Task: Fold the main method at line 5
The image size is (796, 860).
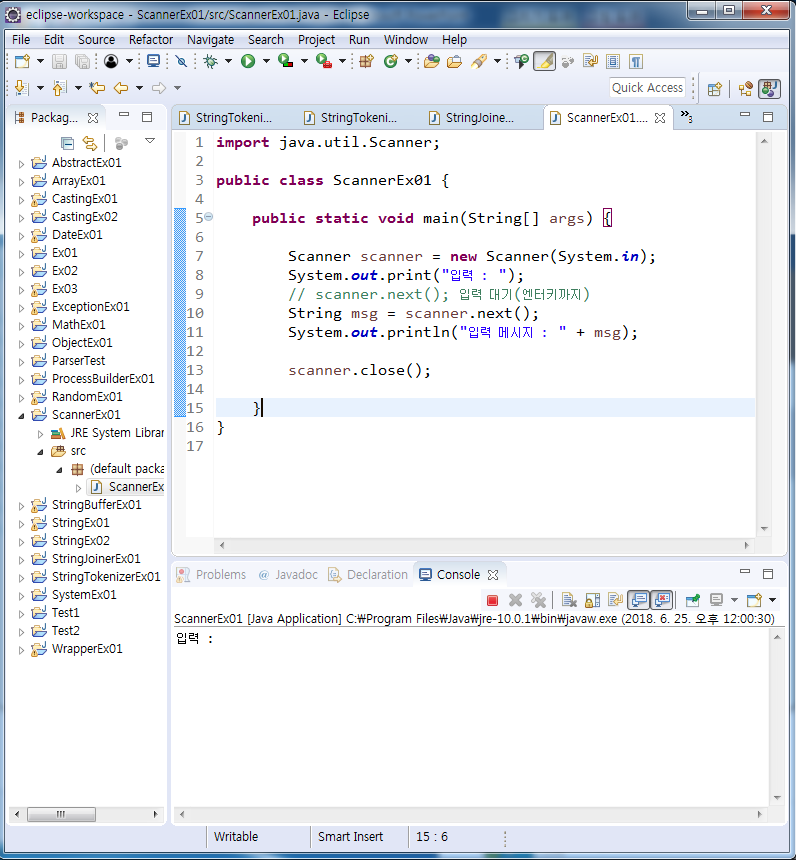Action: click(208, 217)
